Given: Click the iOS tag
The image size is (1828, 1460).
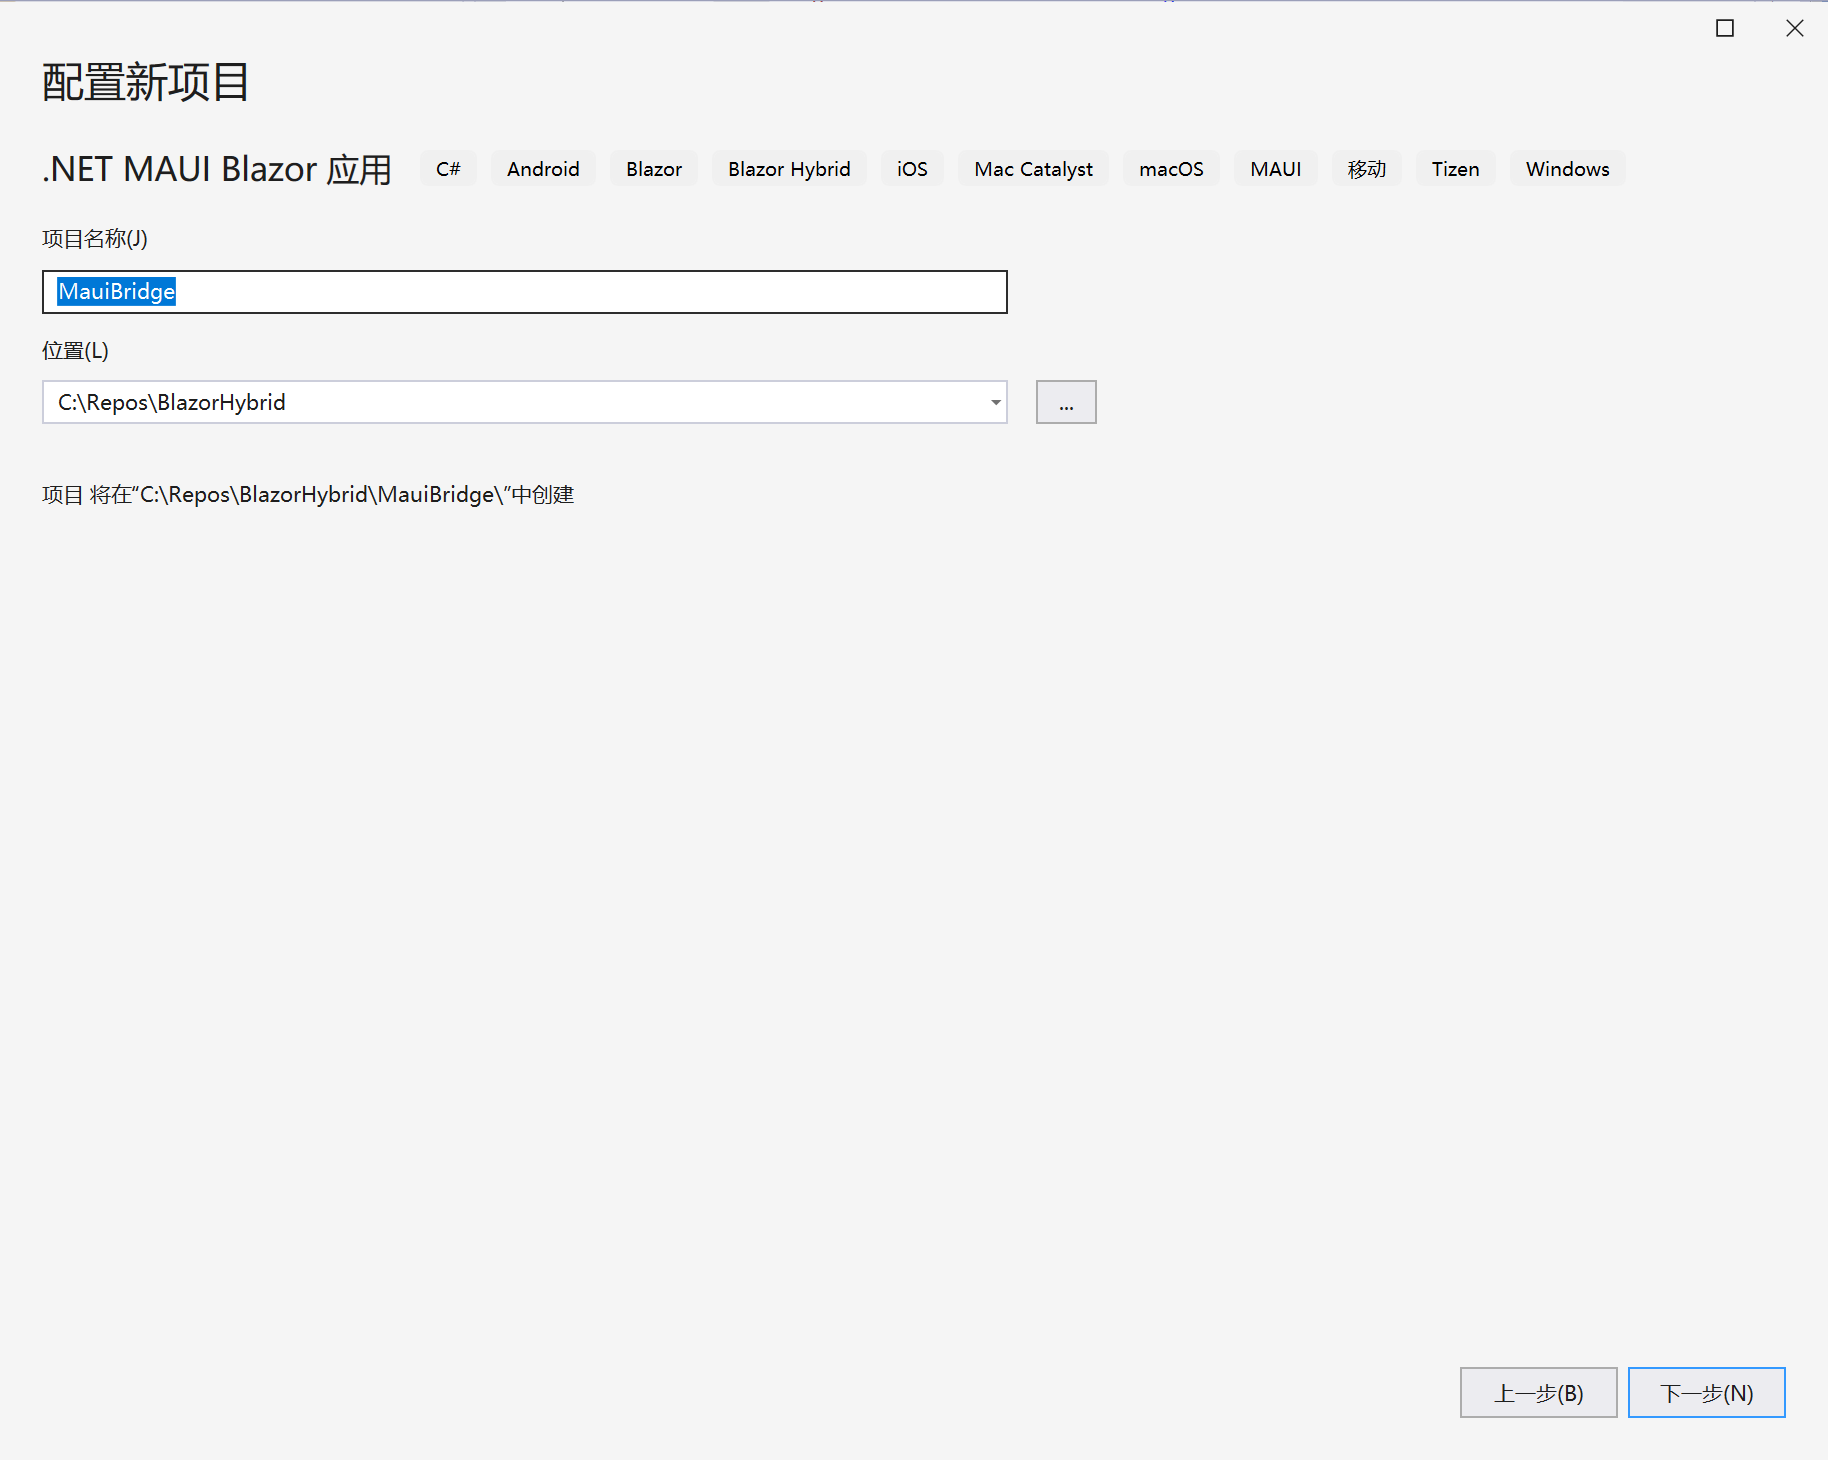Looking at the screenshot, I should [912, 169].
